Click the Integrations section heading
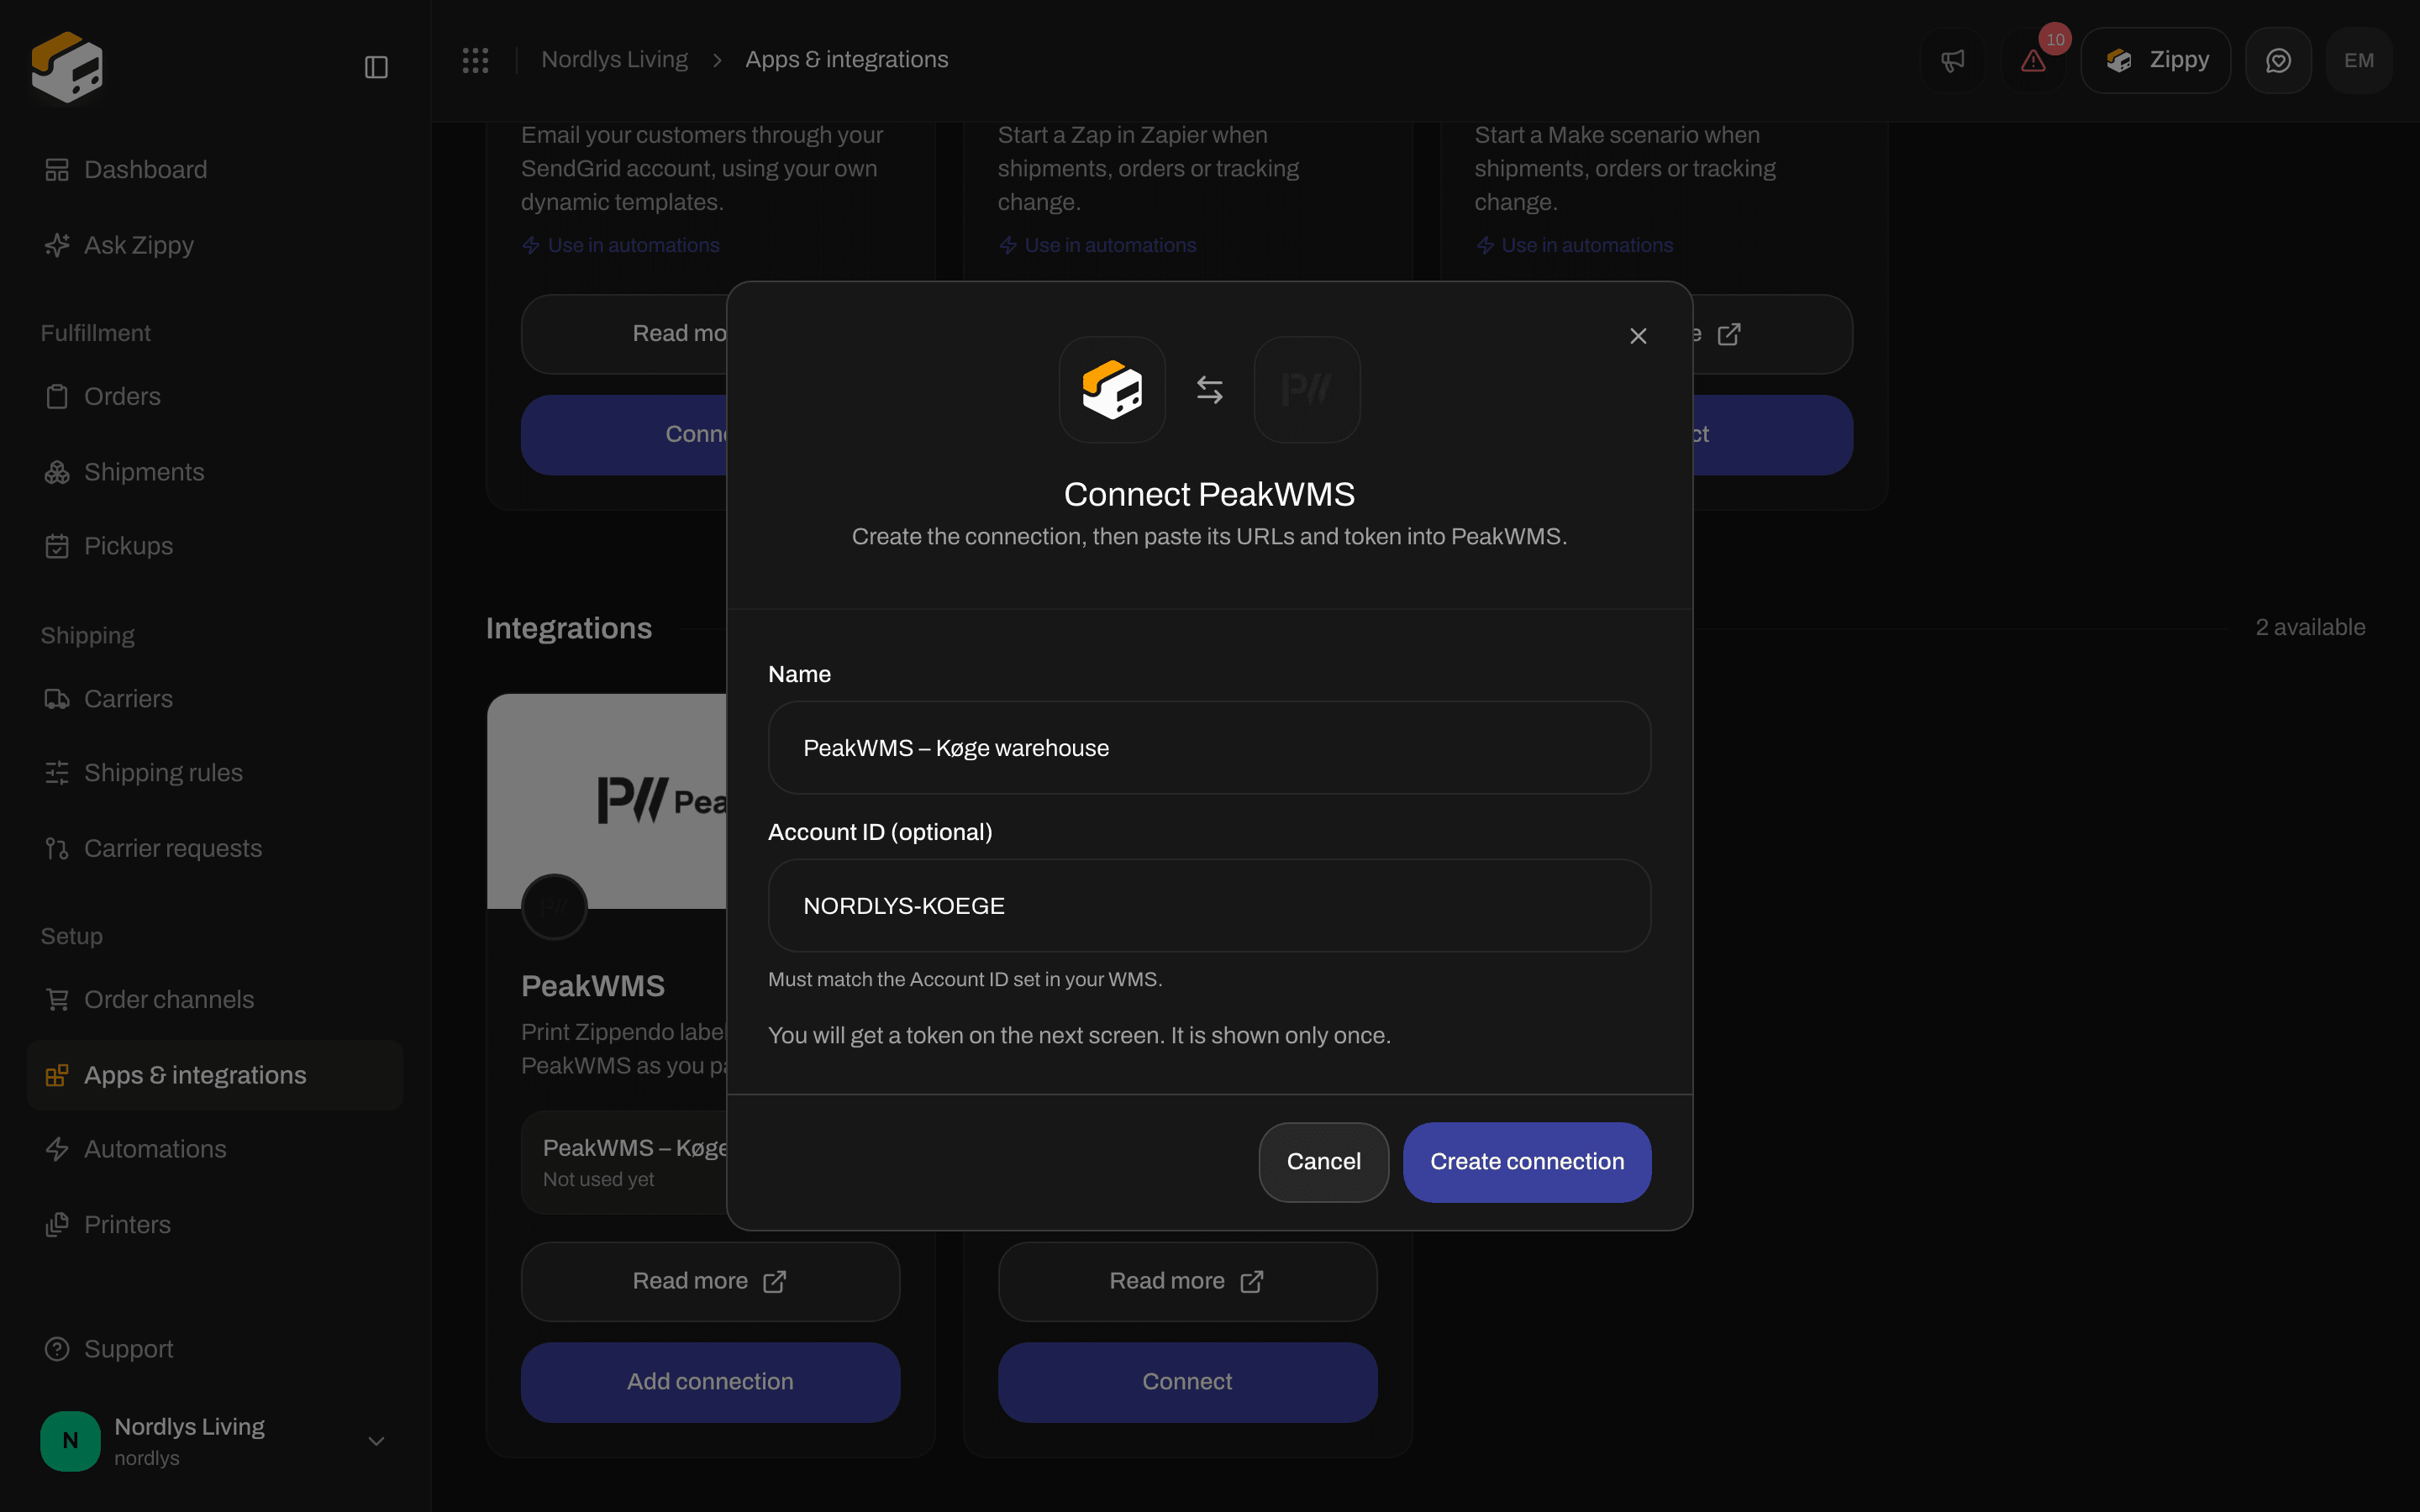Viewport: 2420px width, 1512px height. point(569,628)
